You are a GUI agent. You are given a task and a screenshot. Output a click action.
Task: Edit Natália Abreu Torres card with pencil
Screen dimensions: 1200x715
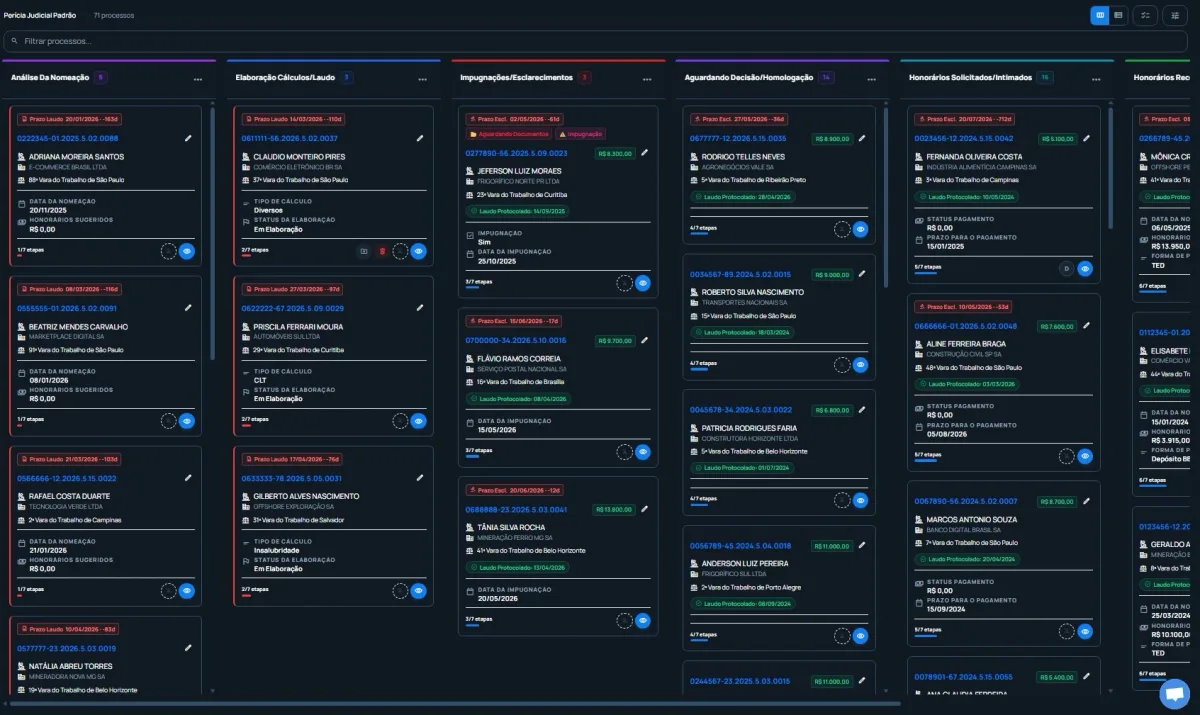click(188, 648)
